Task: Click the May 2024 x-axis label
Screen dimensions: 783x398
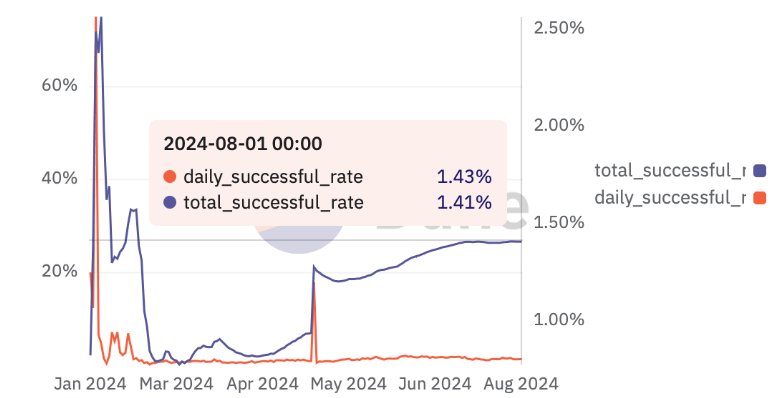Action: [x=348, y=384]
